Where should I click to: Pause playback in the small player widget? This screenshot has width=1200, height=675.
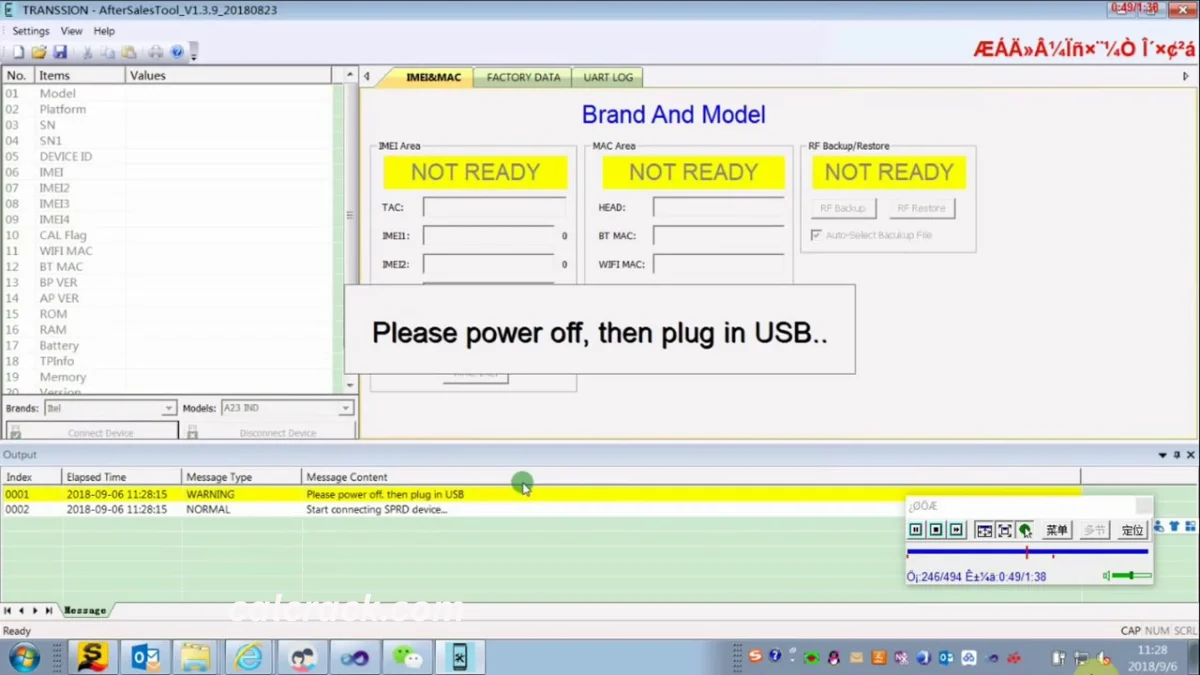[916, 530]
